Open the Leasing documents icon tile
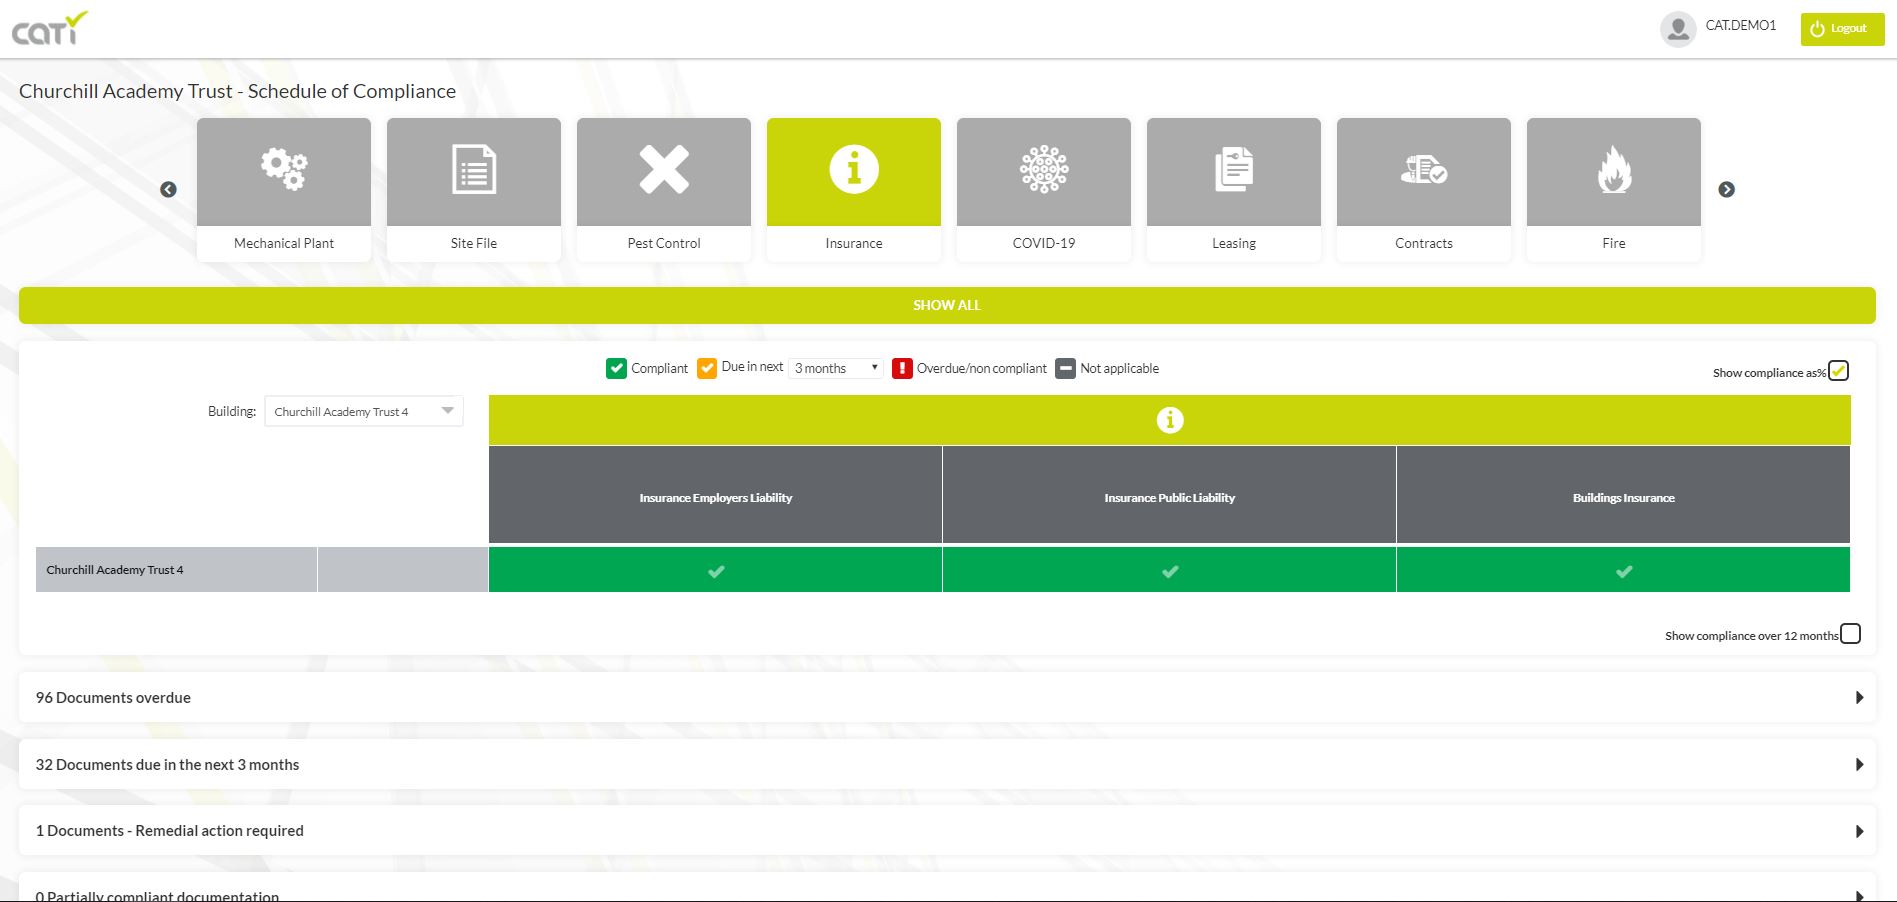The width and height of the screenshot is (1897, 902). (x=1234, y=171)
